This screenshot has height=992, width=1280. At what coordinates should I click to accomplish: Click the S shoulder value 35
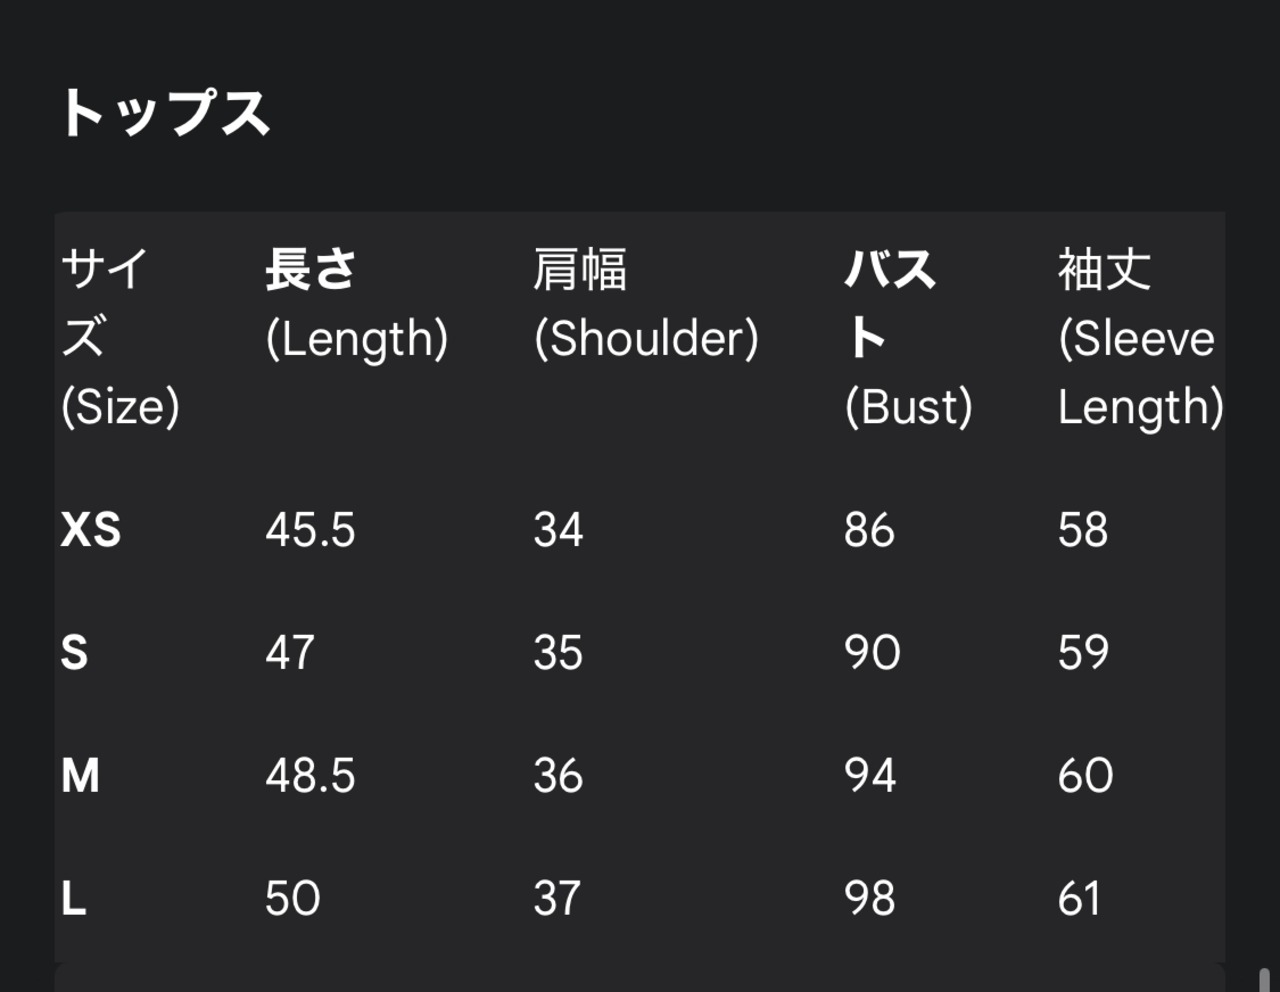coord(558,653)
